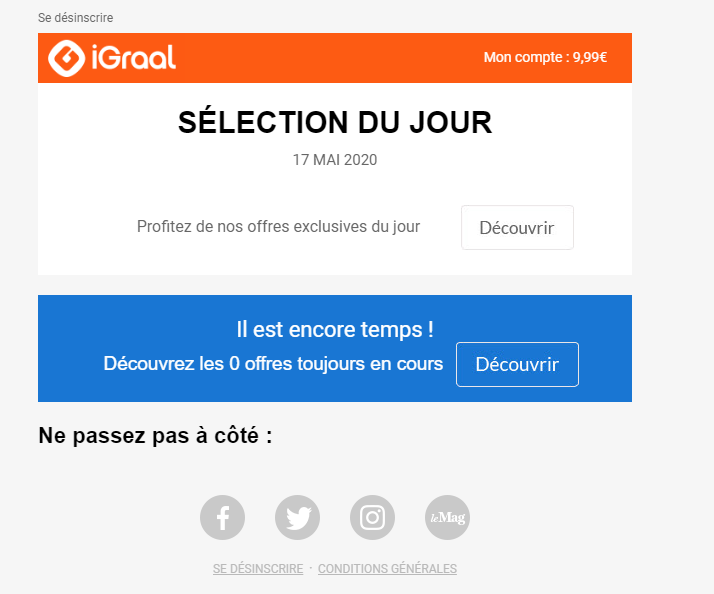Open "Mon compte : 9,99€" in the header
The width and height of the screenshot is (714, 594).
pos(545,58)
